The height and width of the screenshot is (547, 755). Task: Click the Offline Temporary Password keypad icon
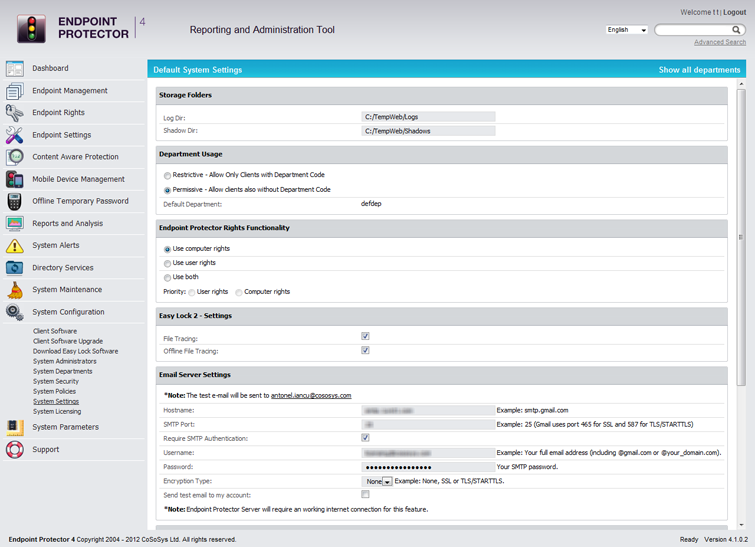[14, 201]
